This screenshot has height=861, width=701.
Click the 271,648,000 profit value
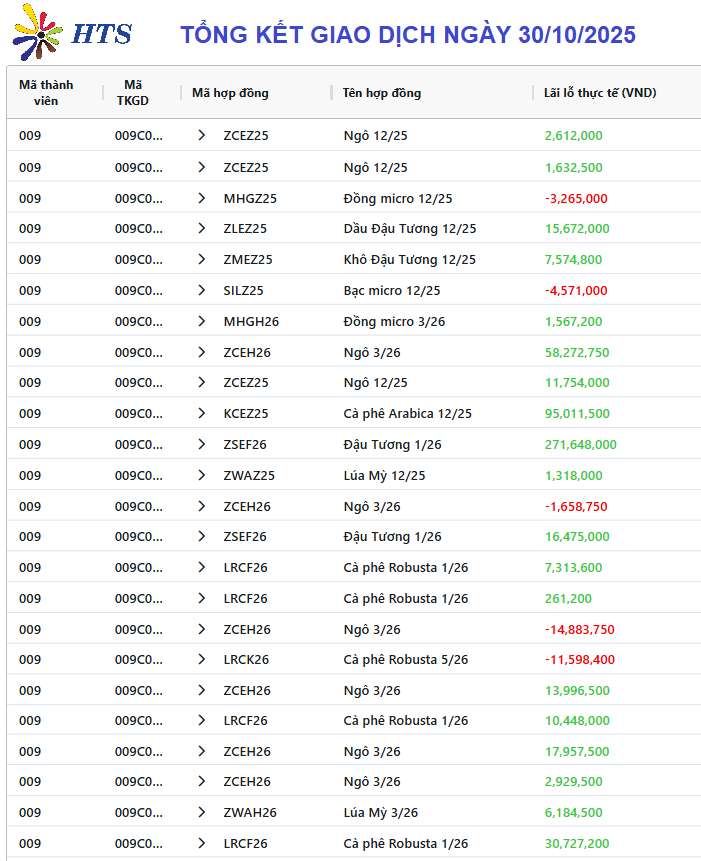pos(580,444)
